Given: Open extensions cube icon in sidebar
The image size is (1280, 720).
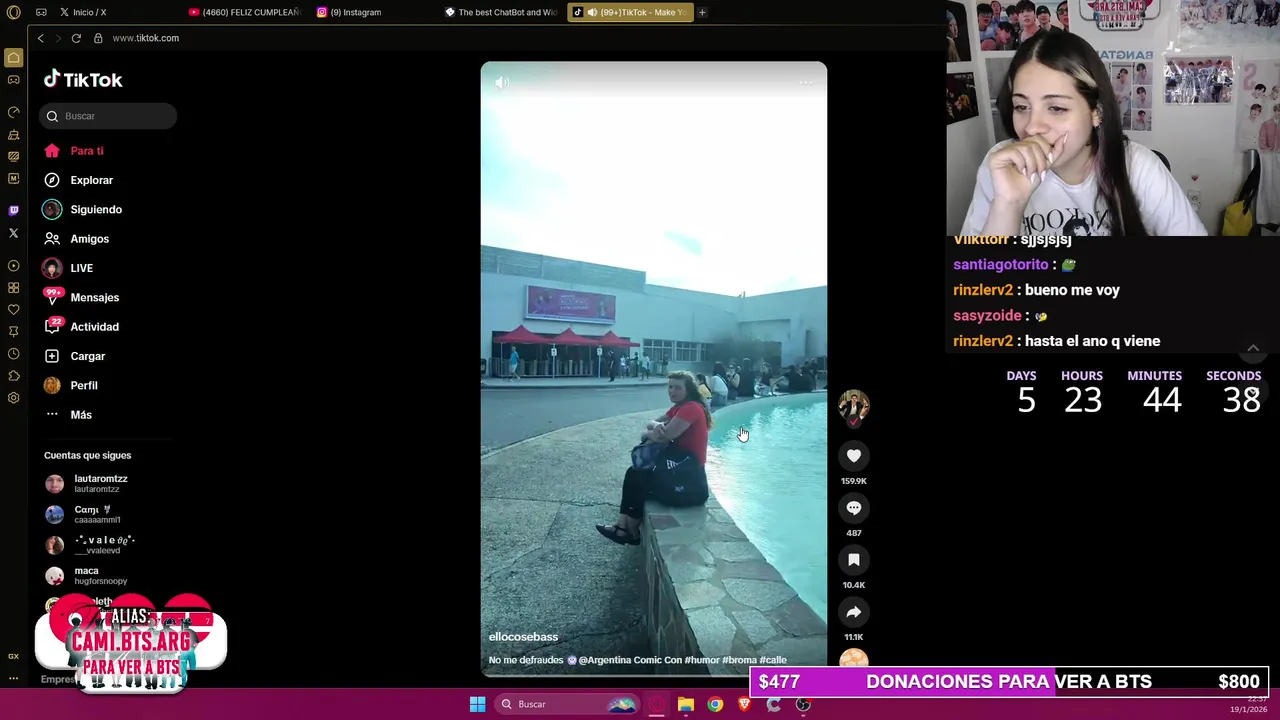Looking at the screenshot, I should tap(13, 376).
